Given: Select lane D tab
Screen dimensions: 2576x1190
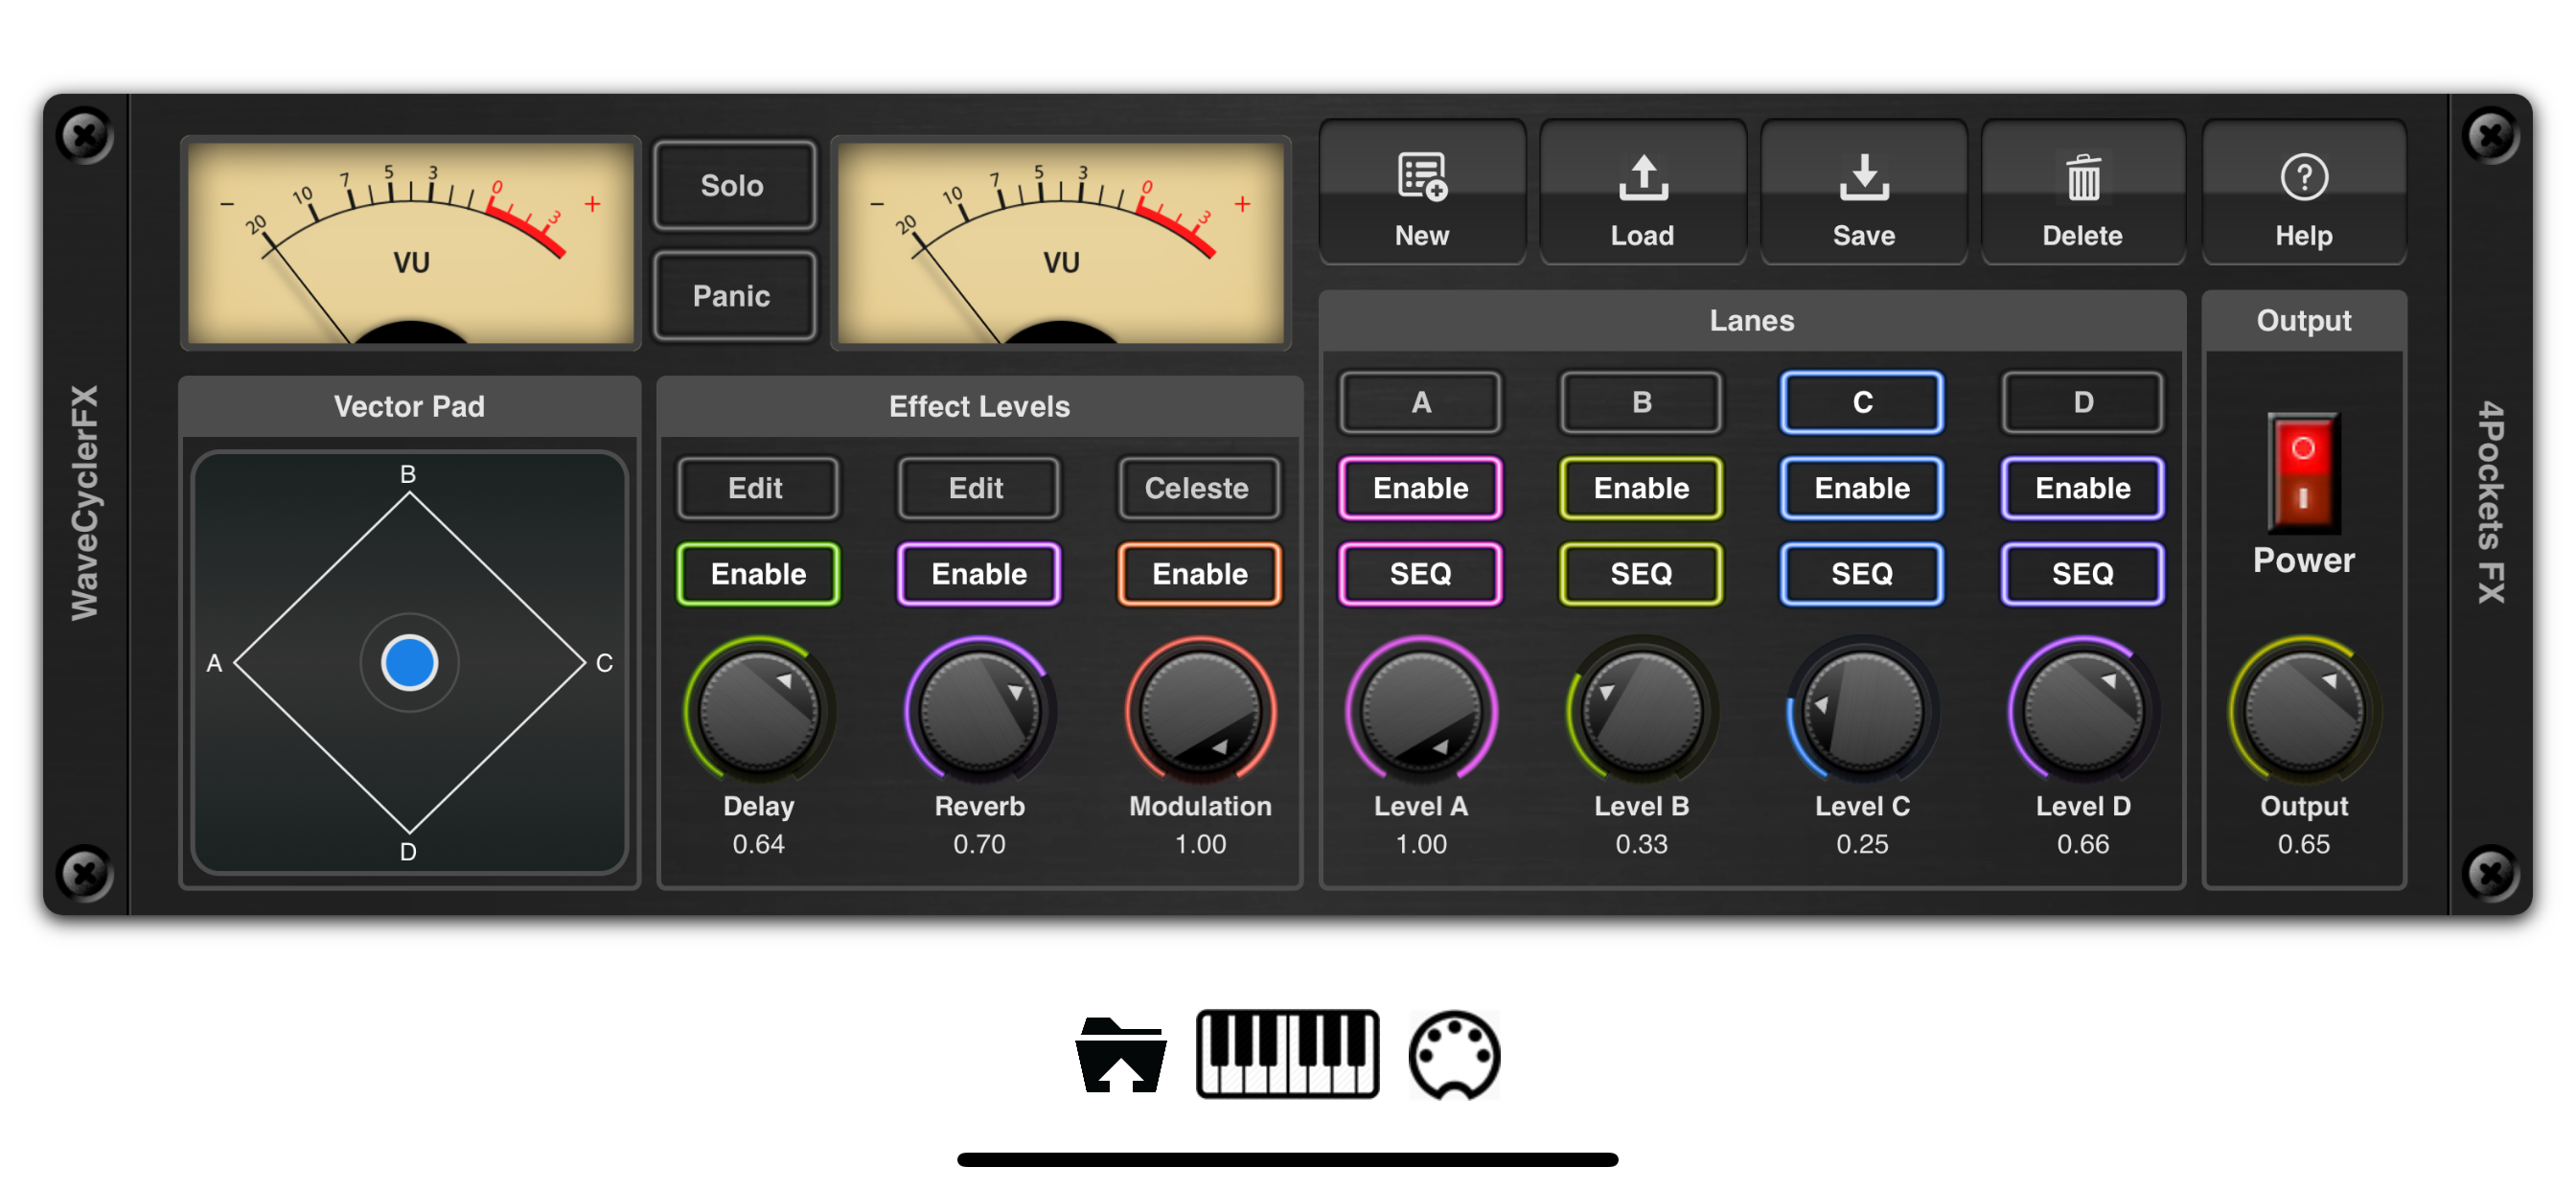Looking at the screenshot, I should click(x=2082, y=402).
